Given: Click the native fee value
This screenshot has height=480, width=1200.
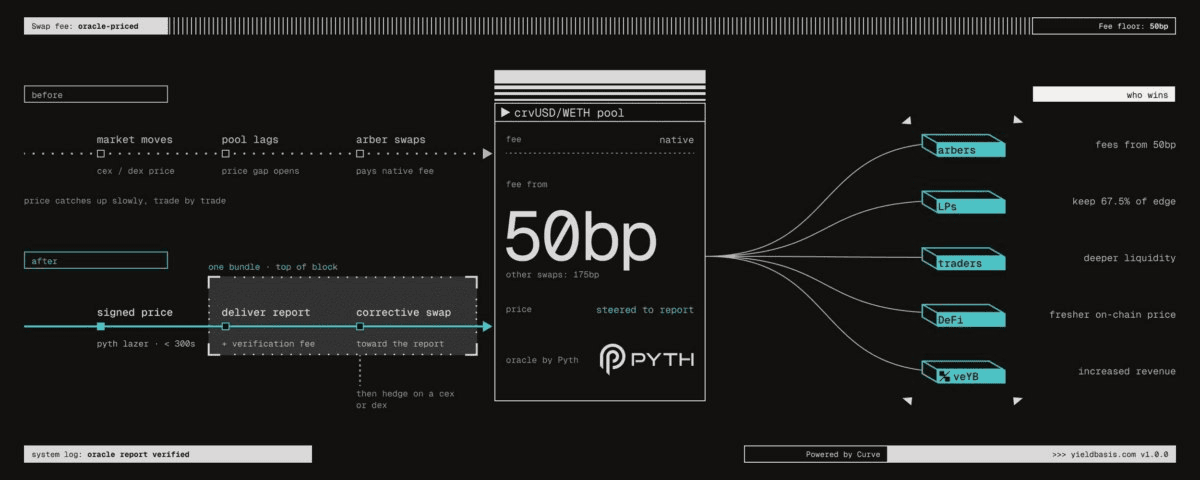Looking at the screenshot, I should [x=676, y=140].
